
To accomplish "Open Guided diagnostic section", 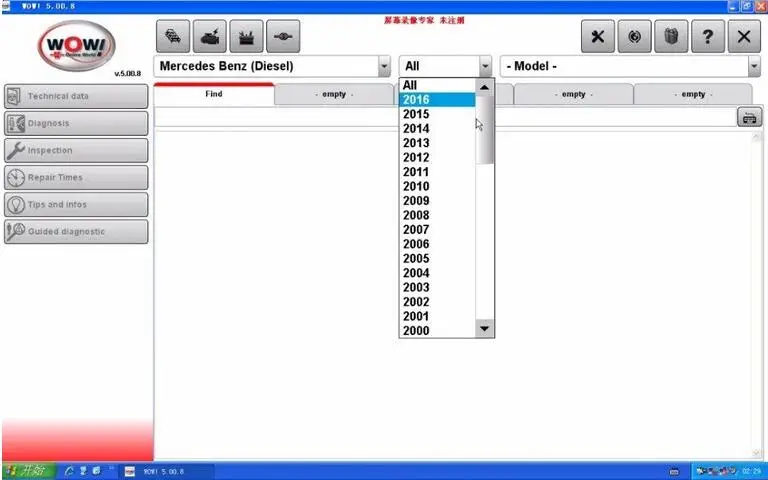I will click(76, 231).
